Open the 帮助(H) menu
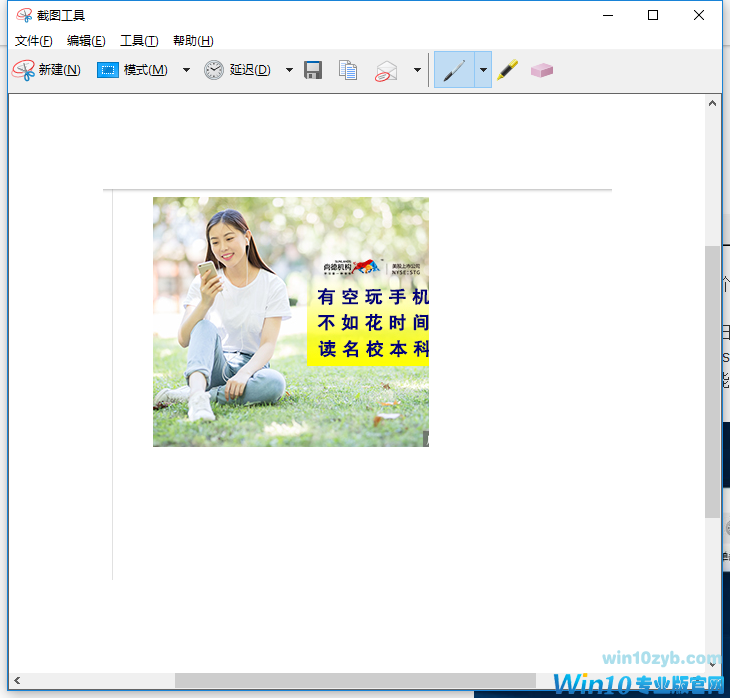The image size is (730, 698). coord(193,41)
